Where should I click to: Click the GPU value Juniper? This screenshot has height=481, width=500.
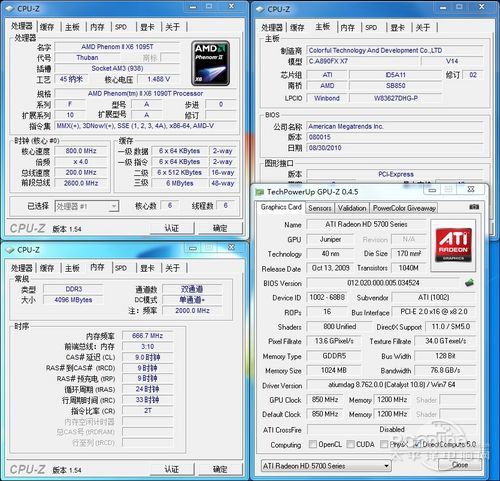[330, 239]
